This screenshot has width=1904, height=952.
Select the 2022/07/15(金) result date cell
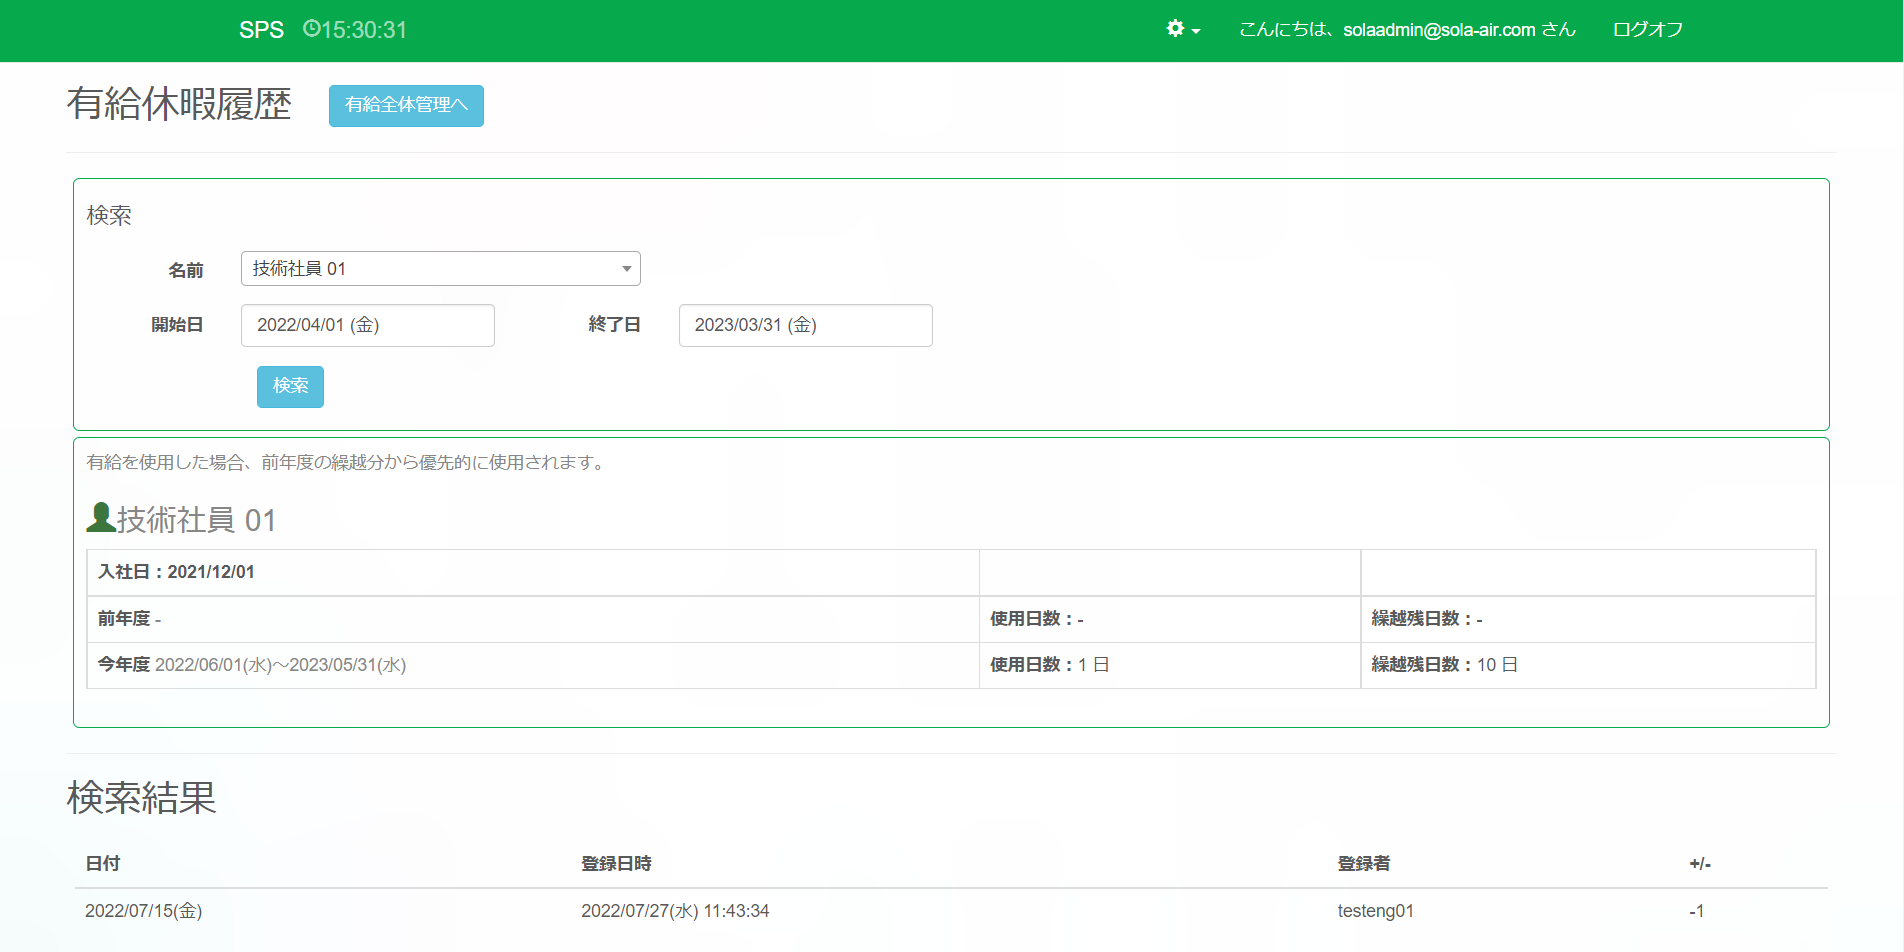(144, 911)
